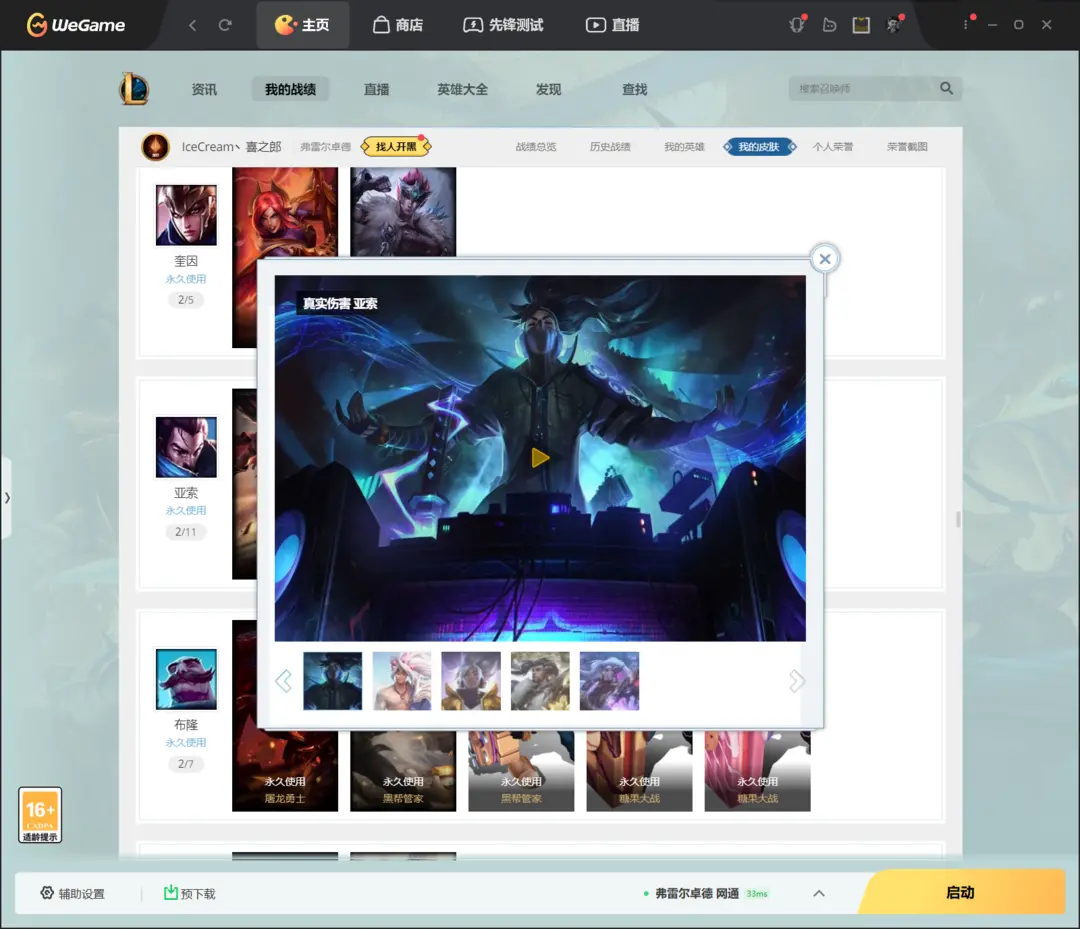This screenshot has width=1080, height=929.
Task: Switch to the 个人荣誉 sub-tab
Action: [x=833, y=147]
